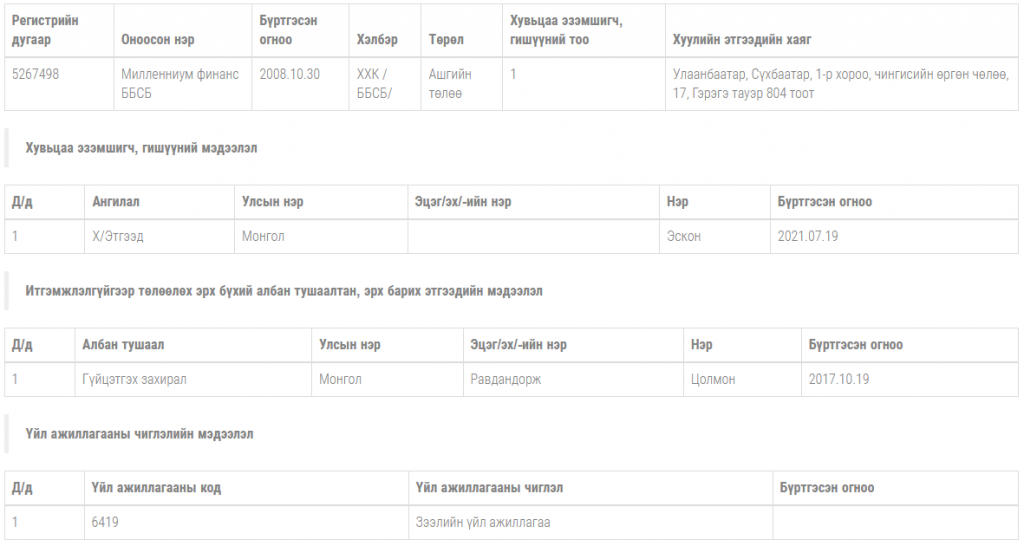Viewport: 1024px width, 546px height.
Task: Select the activity code 6419
Action: (x=105, y=522)
